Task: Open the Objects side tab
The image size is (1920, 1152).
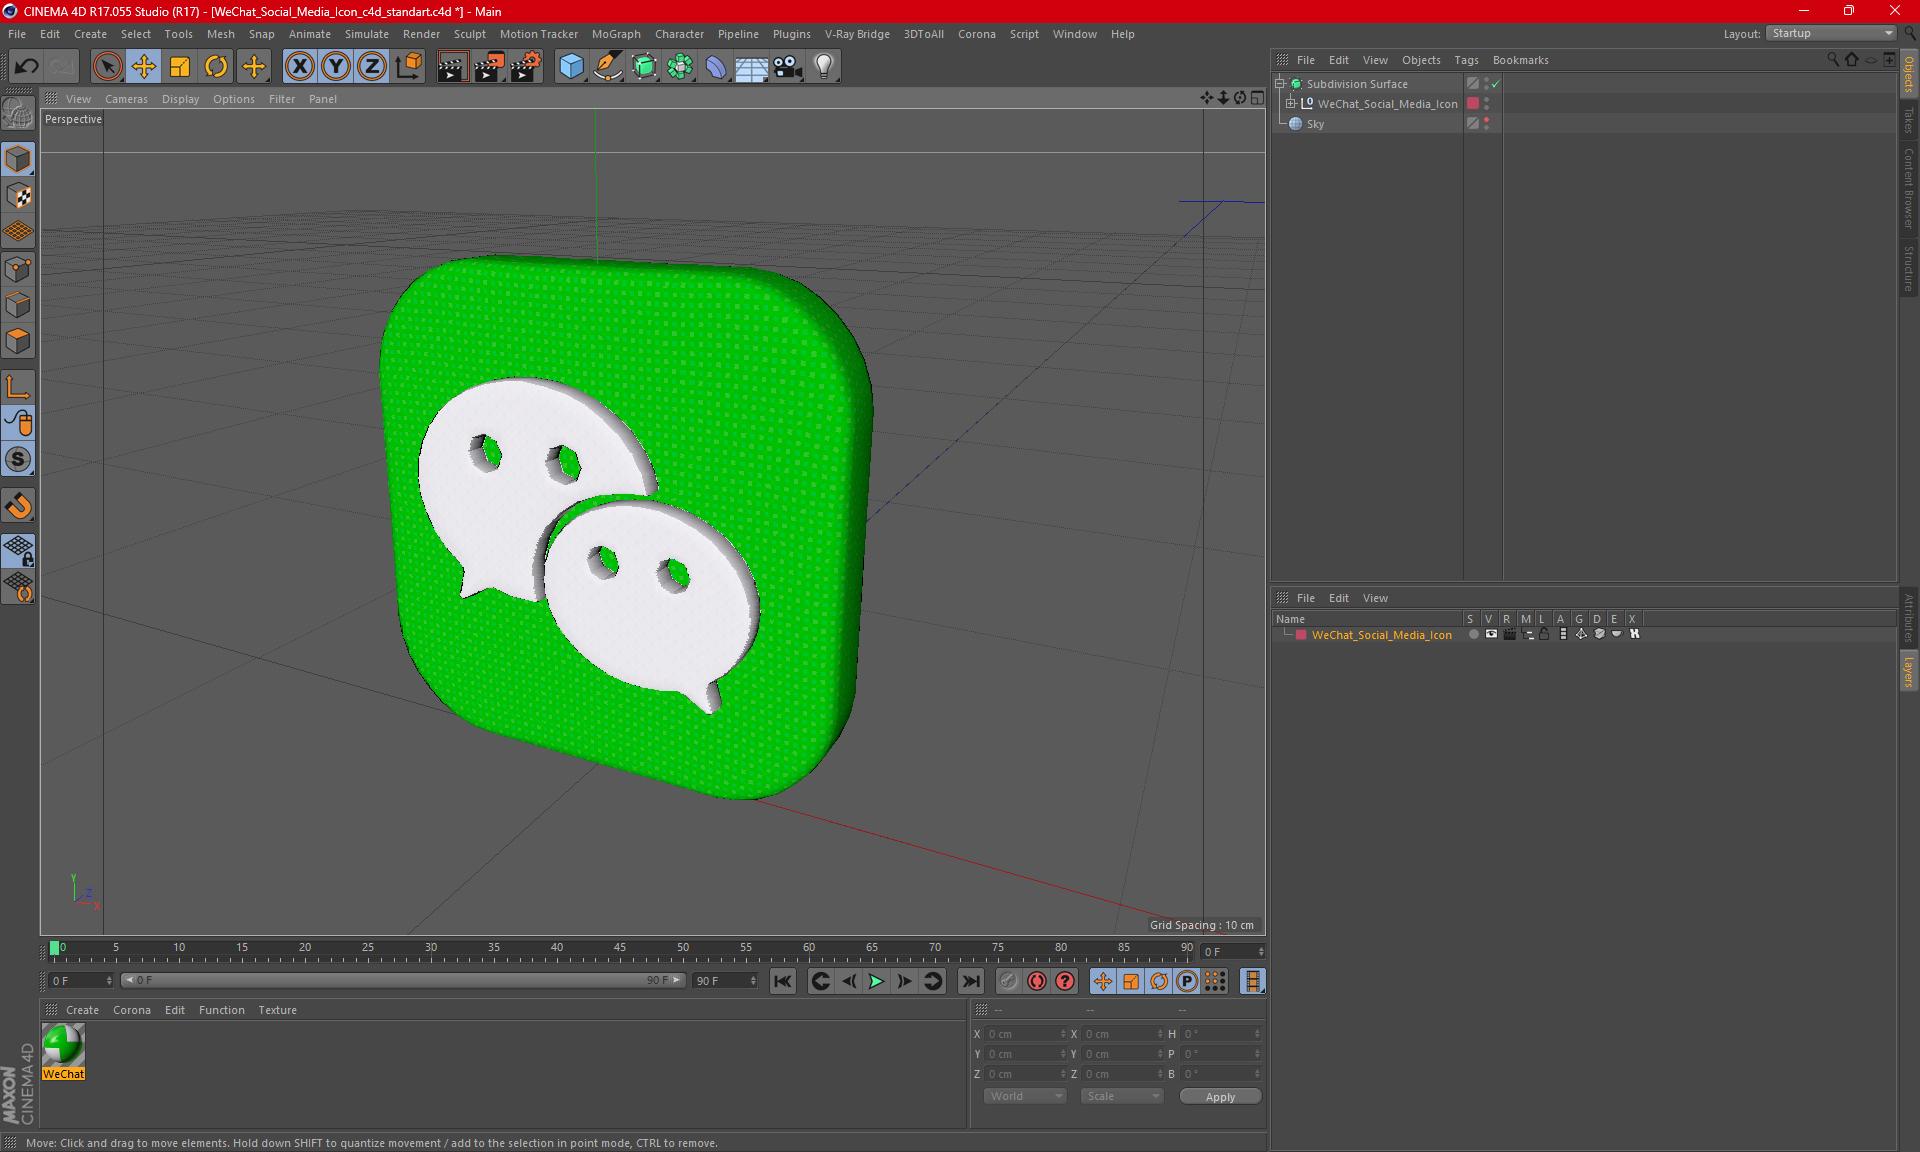Action: 1909,74
